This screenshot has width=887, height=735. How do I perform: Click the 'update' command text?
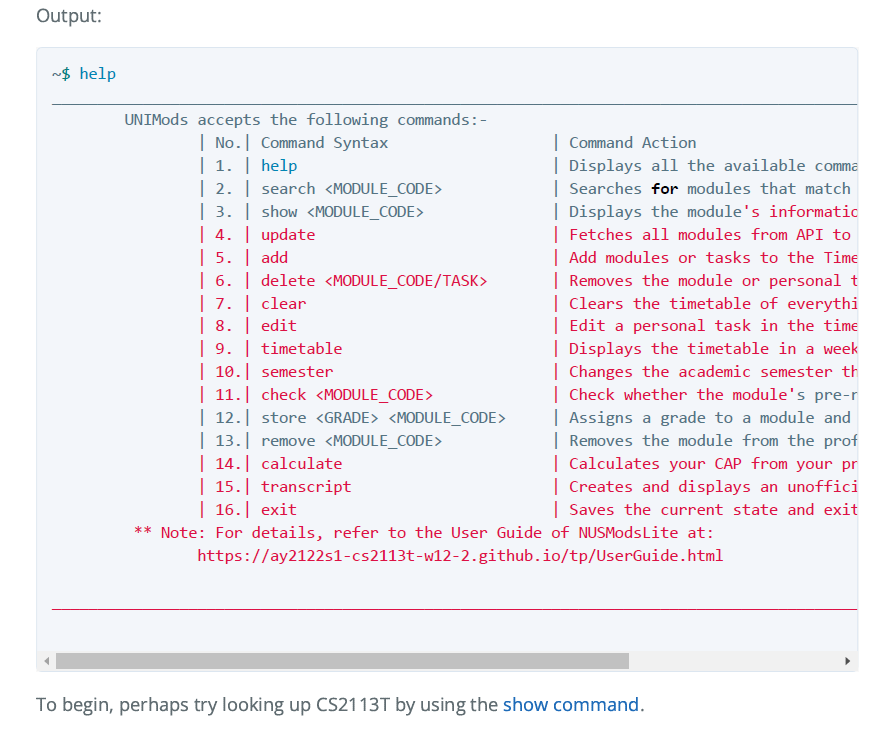click(288, 235)
